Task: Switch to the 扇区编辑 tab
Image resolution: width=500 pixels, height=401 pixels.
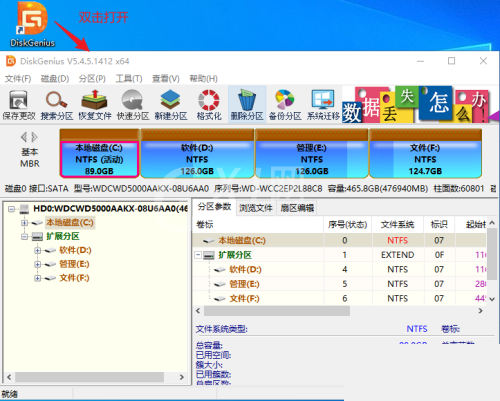Action: 297,208
